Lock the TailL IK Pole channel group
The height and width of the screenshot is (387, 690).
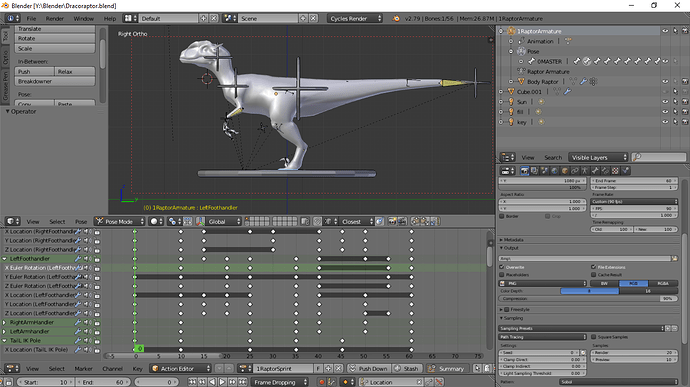click(97, 341)
